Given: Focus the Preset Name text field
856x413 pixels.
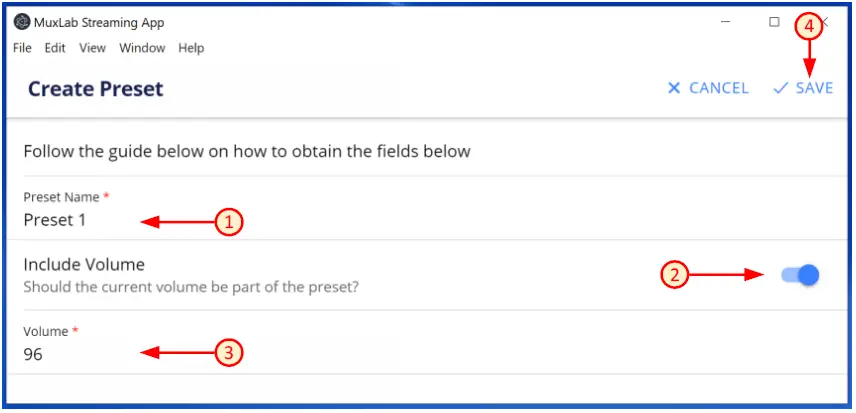Looking at the screenshot, I should 80,221.
